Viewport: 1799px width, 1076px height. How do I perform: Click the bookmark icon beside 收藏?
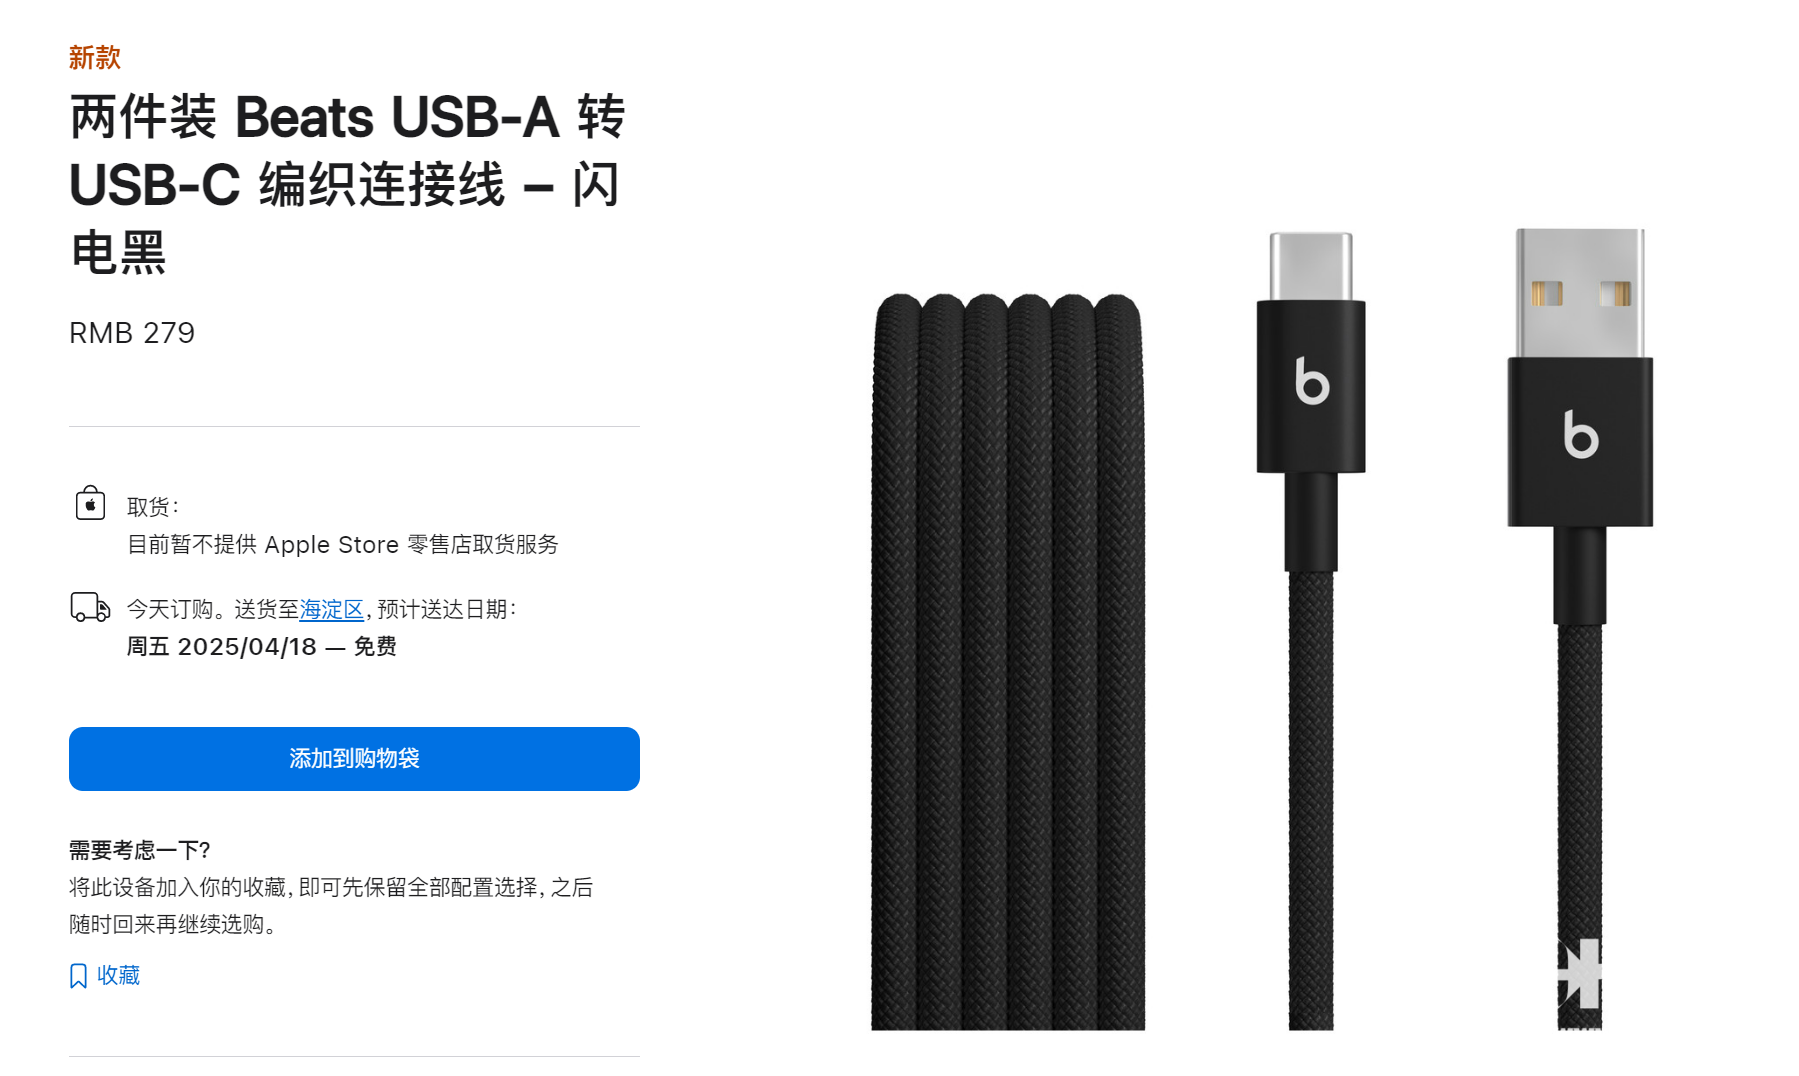coord(78,976)
